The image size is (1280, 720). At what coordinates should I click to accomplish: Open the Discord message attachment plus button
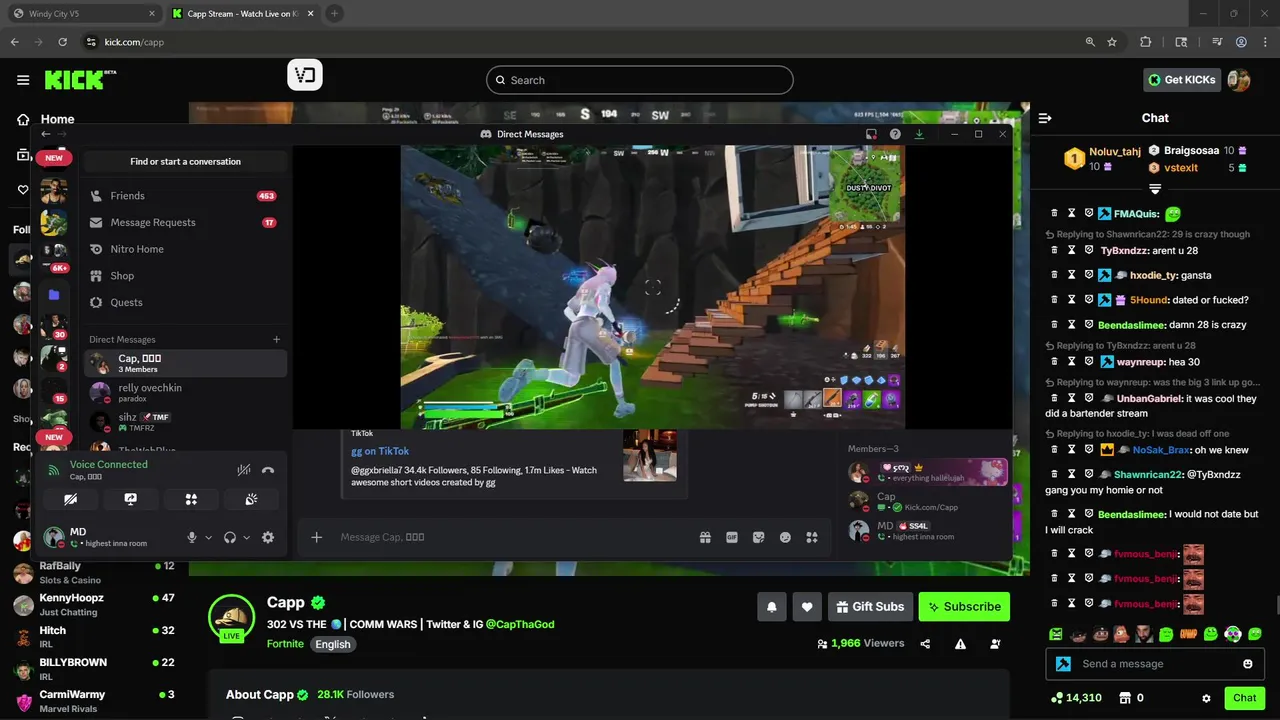[x=316, y=537]
